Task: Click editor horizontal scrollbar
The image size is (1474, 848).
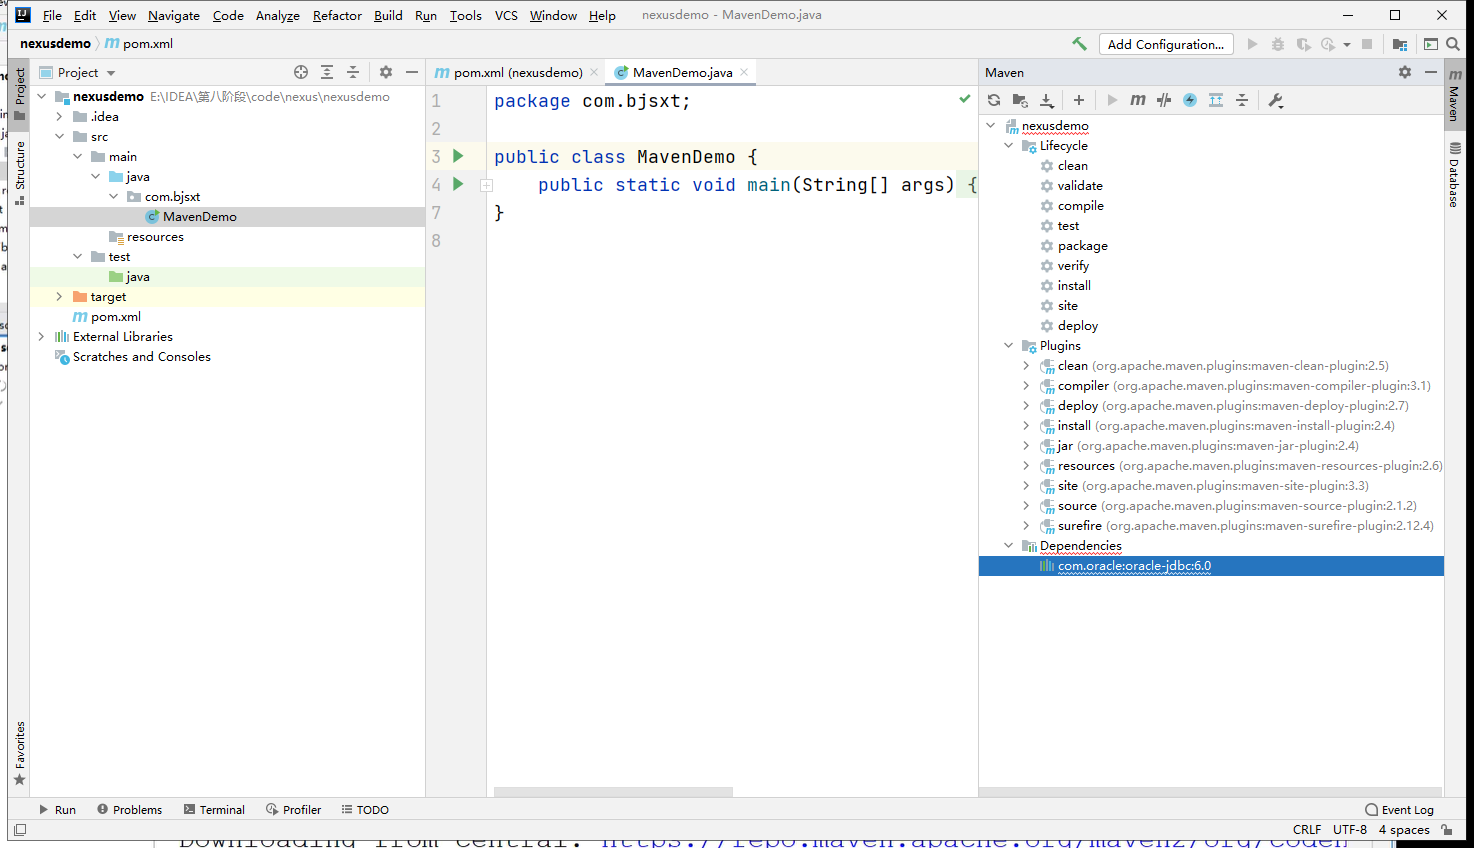Action: 613,792
